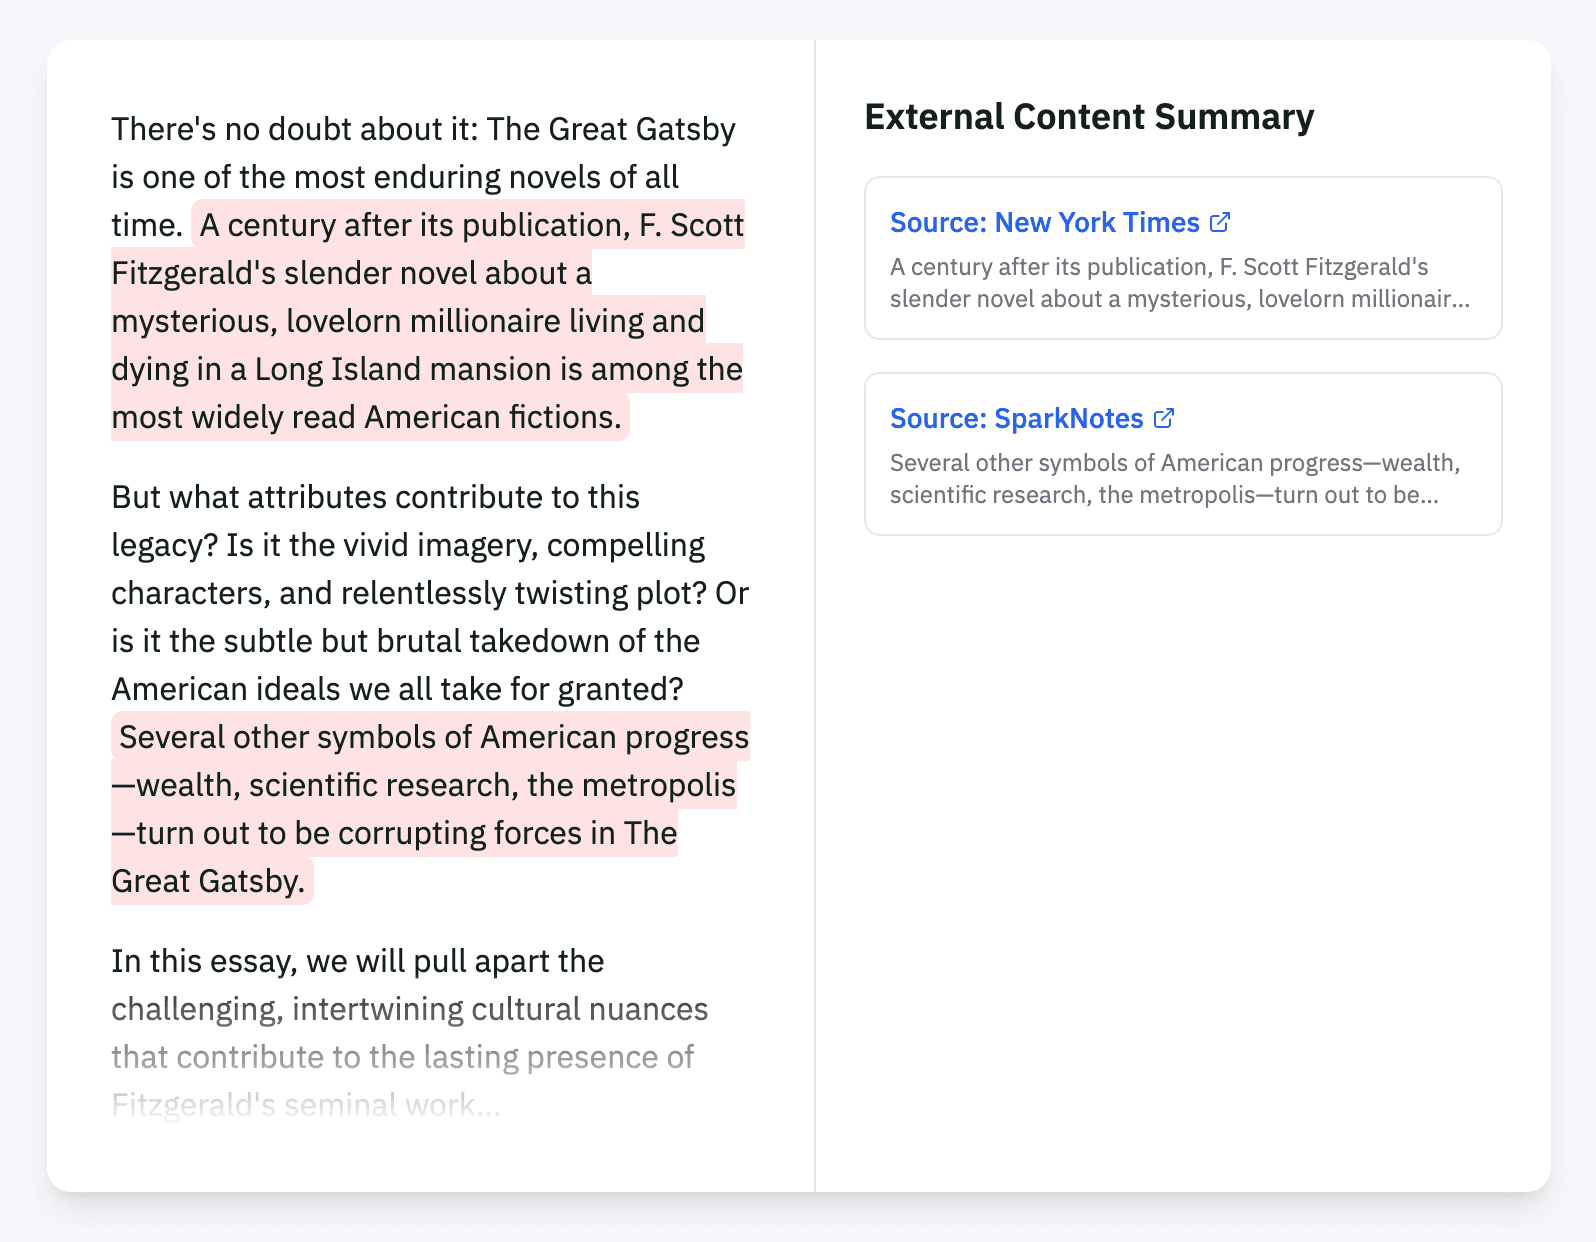Click the opening sentence about The Great Gatsby

(400, 152)
